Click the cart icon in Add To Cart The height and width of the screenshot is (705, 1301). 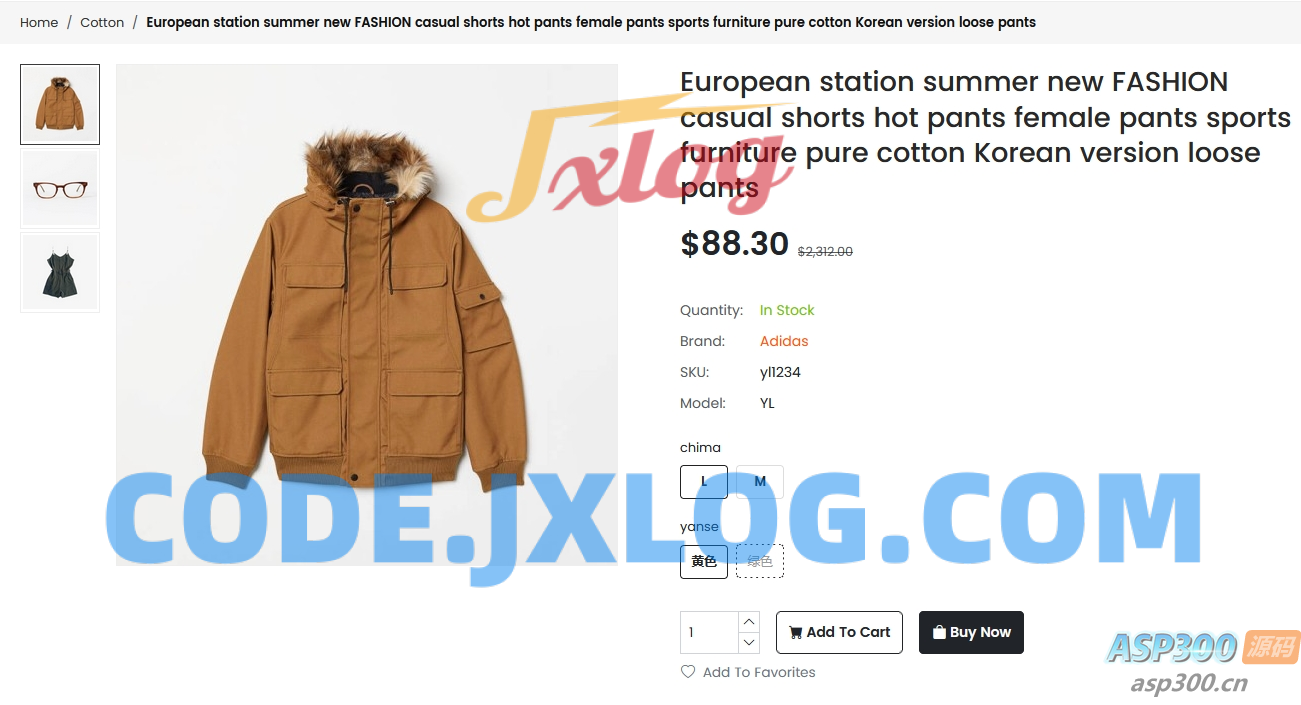(795, 632)
